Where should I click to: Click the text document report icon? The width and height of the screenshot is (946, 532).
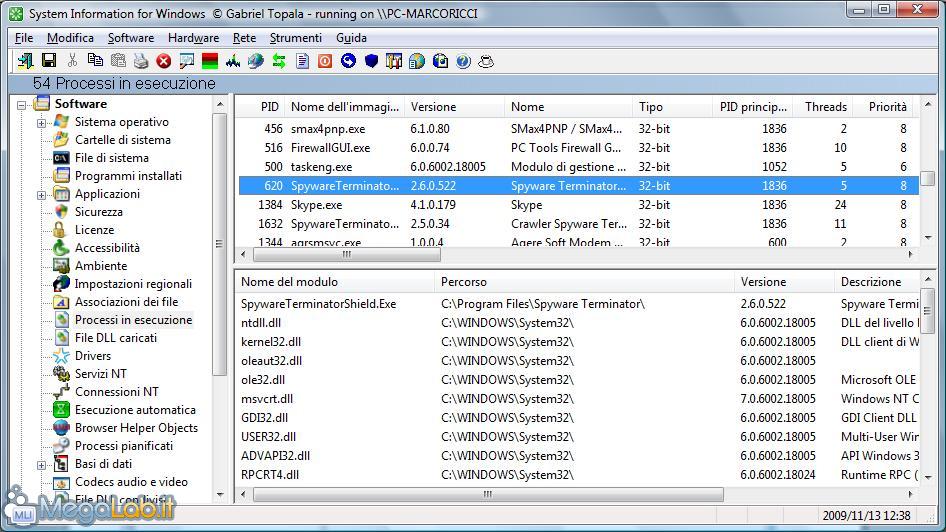coord(302,61)
